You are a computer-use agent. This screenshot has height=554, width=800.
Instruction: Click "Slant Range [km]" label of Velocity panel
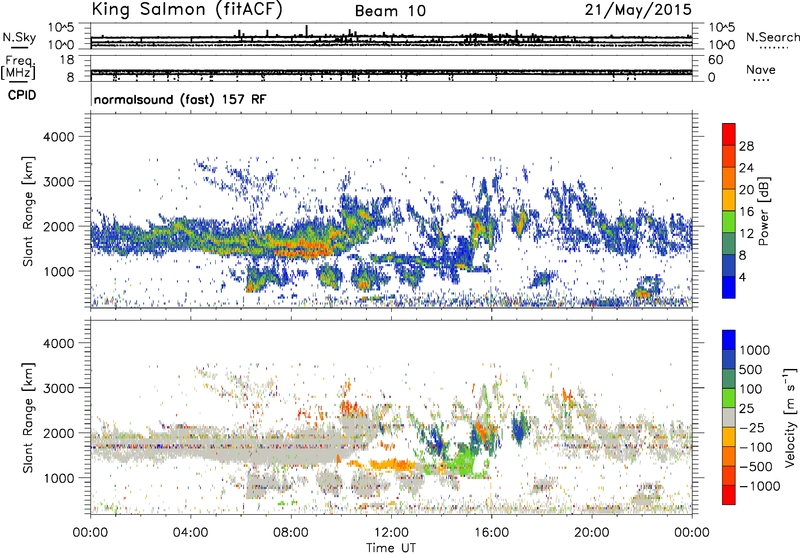pos(28,417)
